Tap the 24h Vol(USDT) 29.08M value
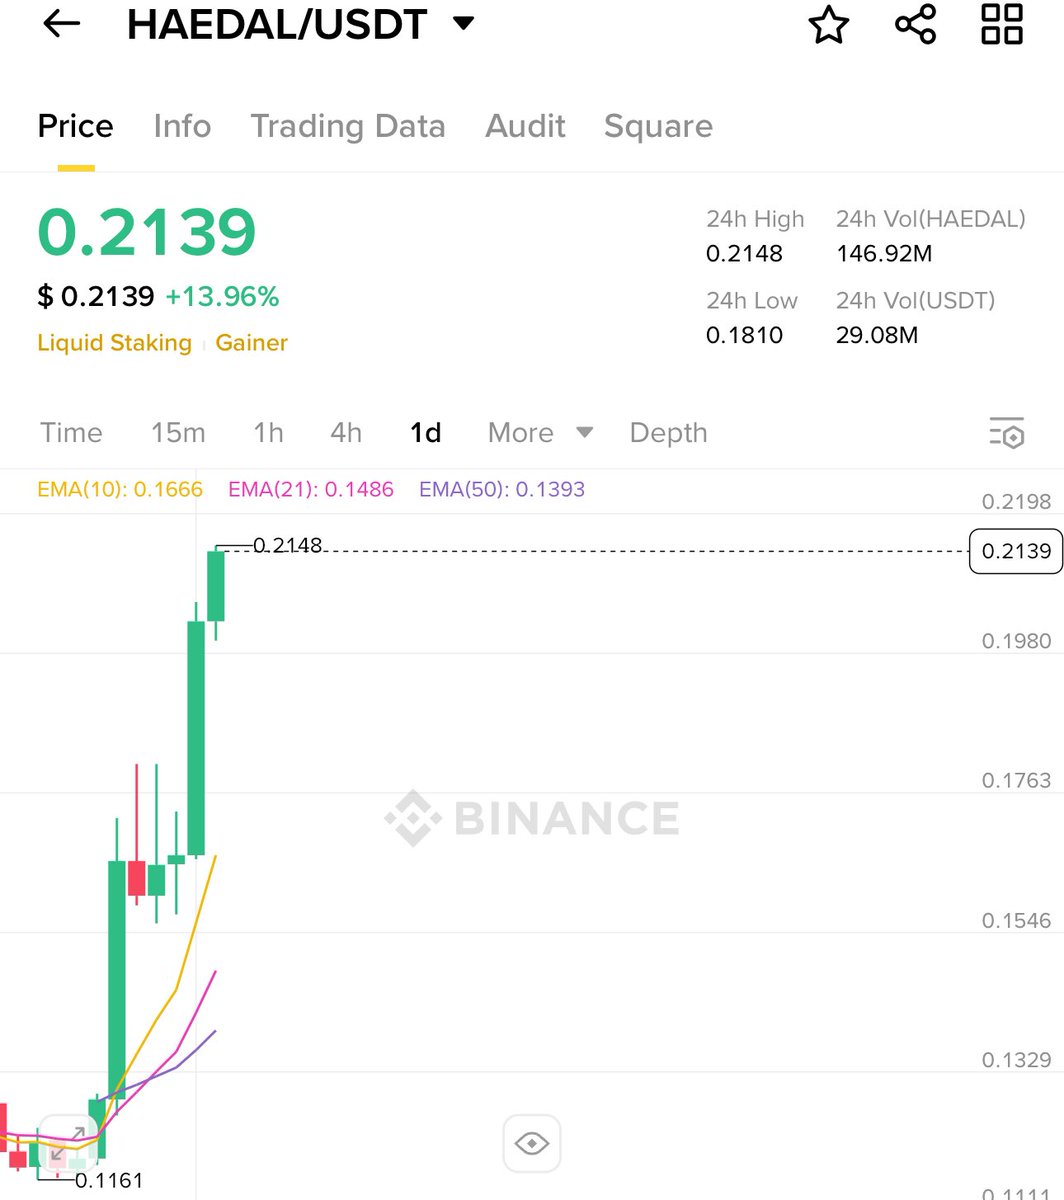 point(877,335)
